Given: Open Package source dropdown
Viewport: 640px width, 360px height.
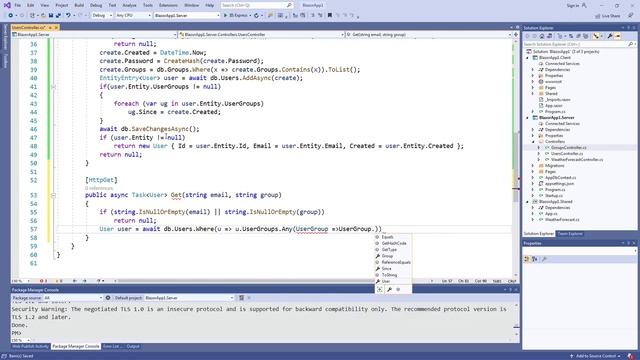Looking at the screenshot, I should (73, 298).
